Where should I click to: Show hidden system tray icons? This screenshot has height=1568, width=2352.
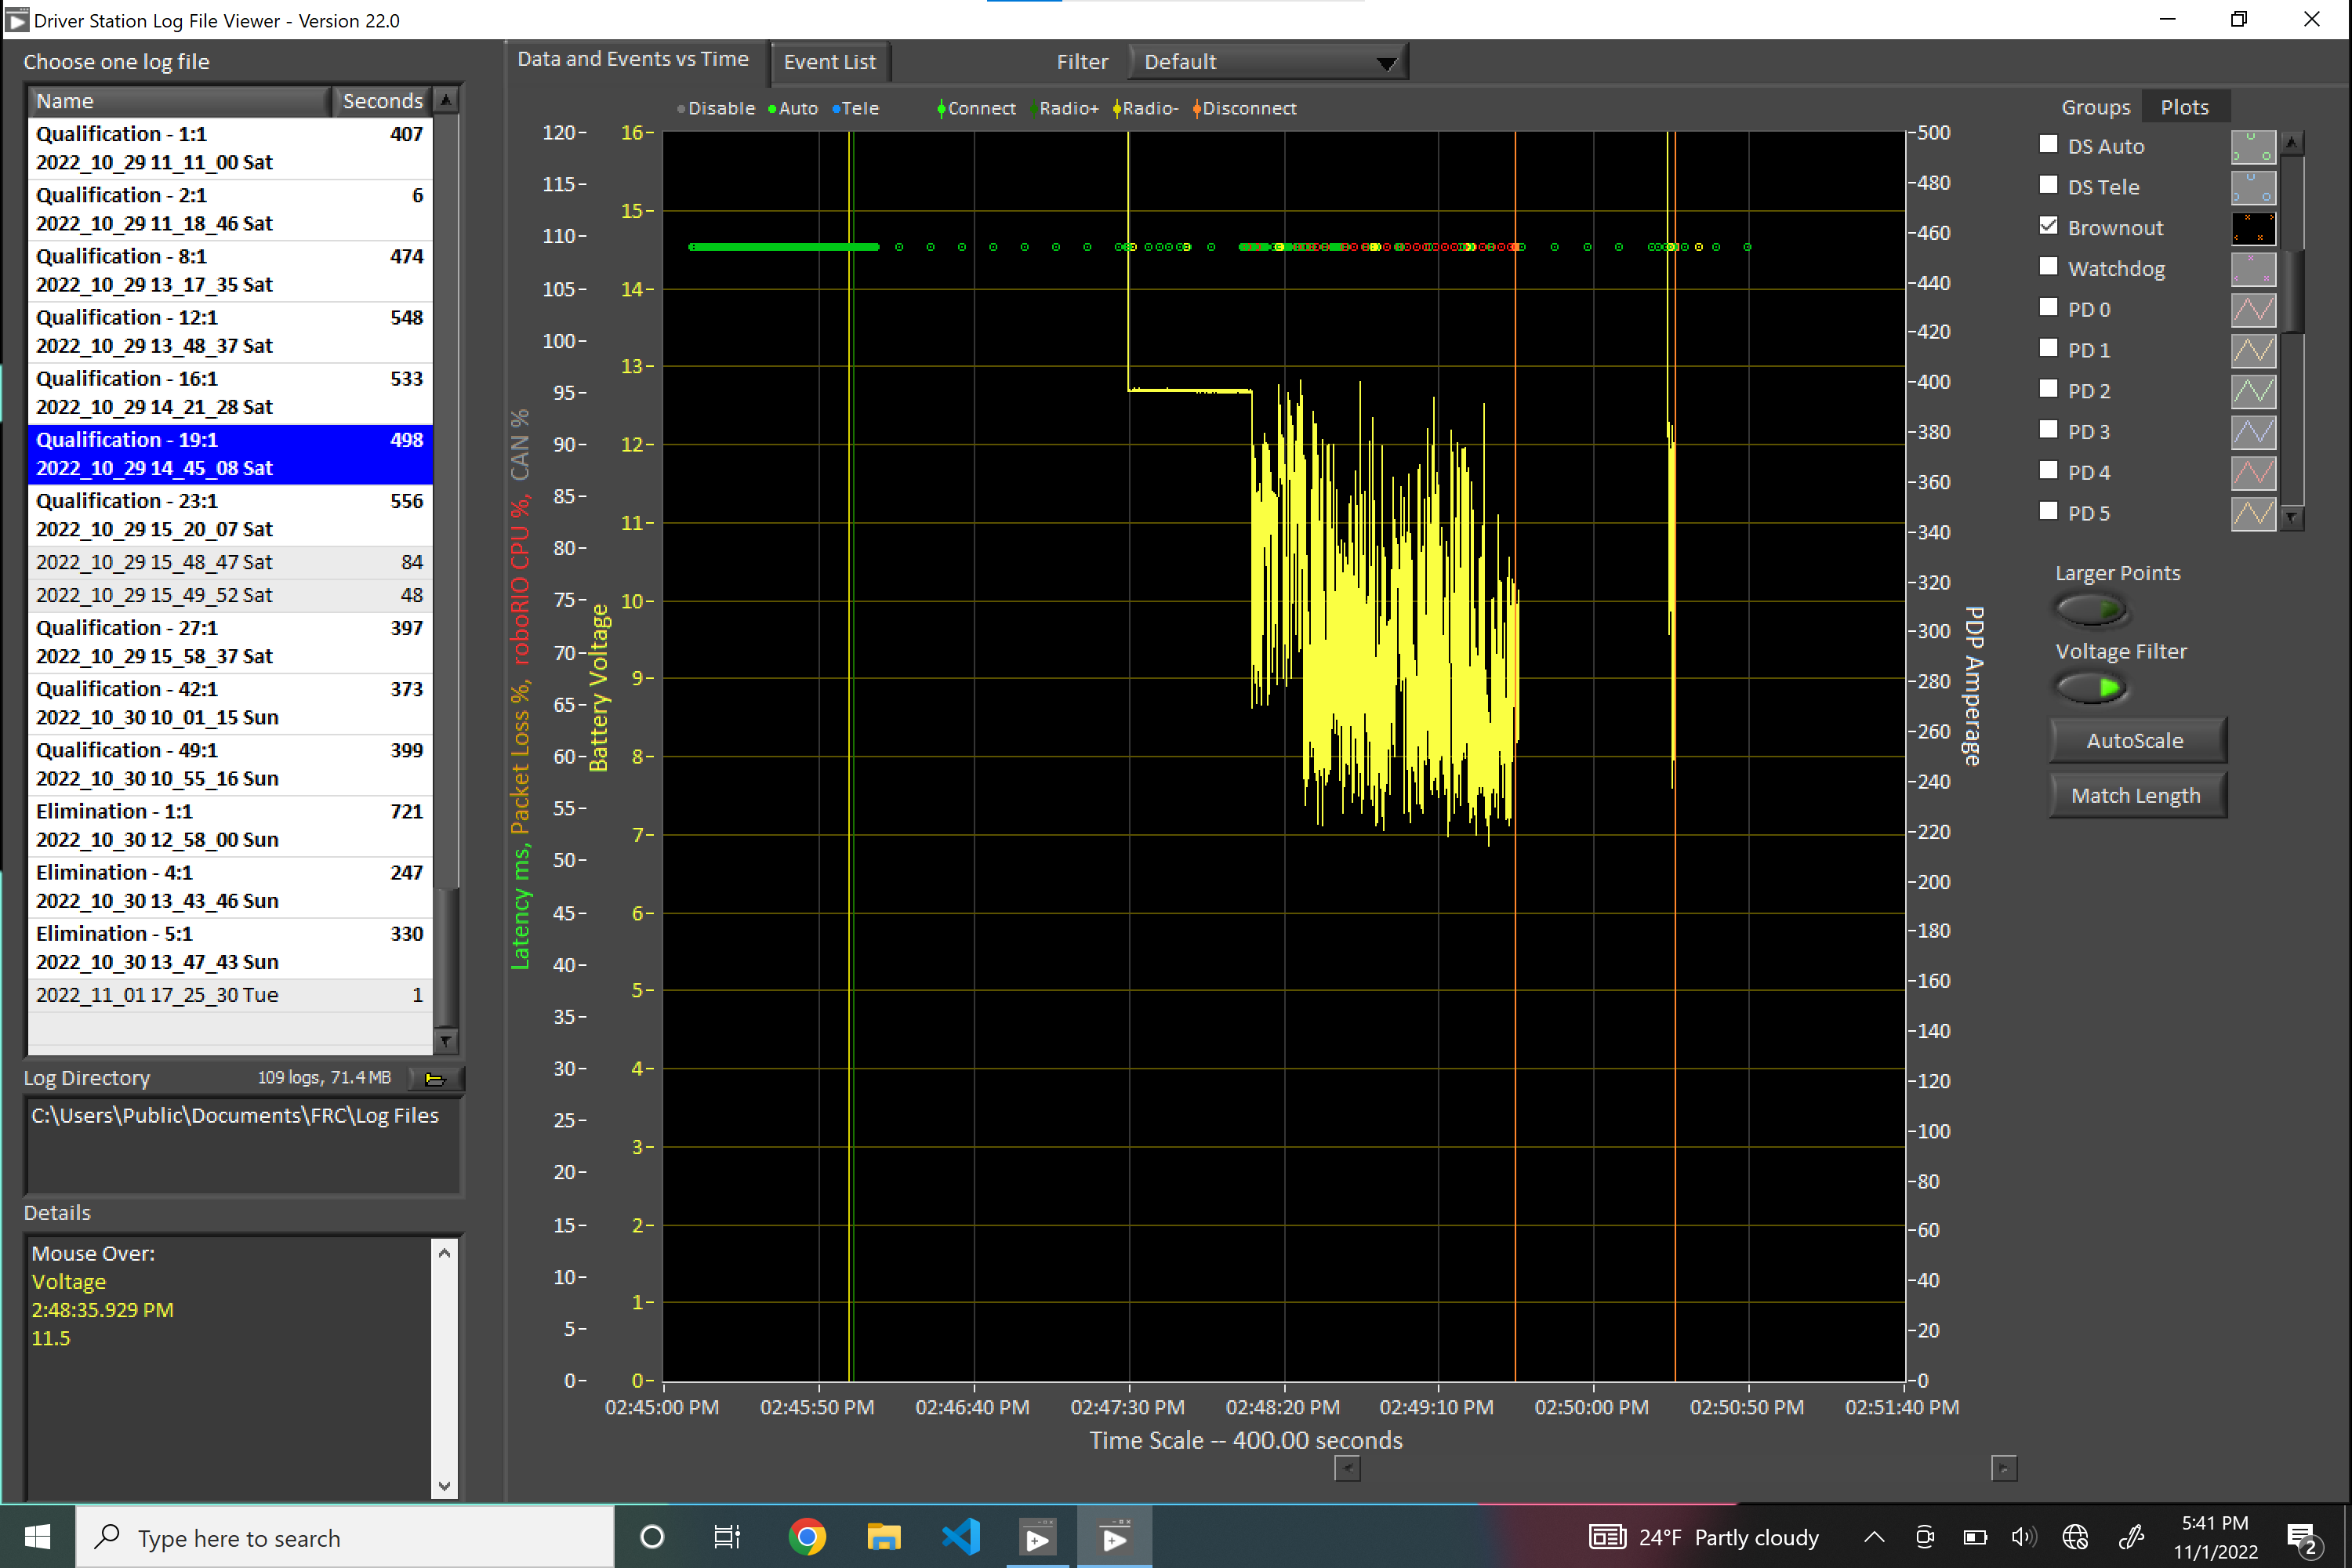tap(1875, 1538)
